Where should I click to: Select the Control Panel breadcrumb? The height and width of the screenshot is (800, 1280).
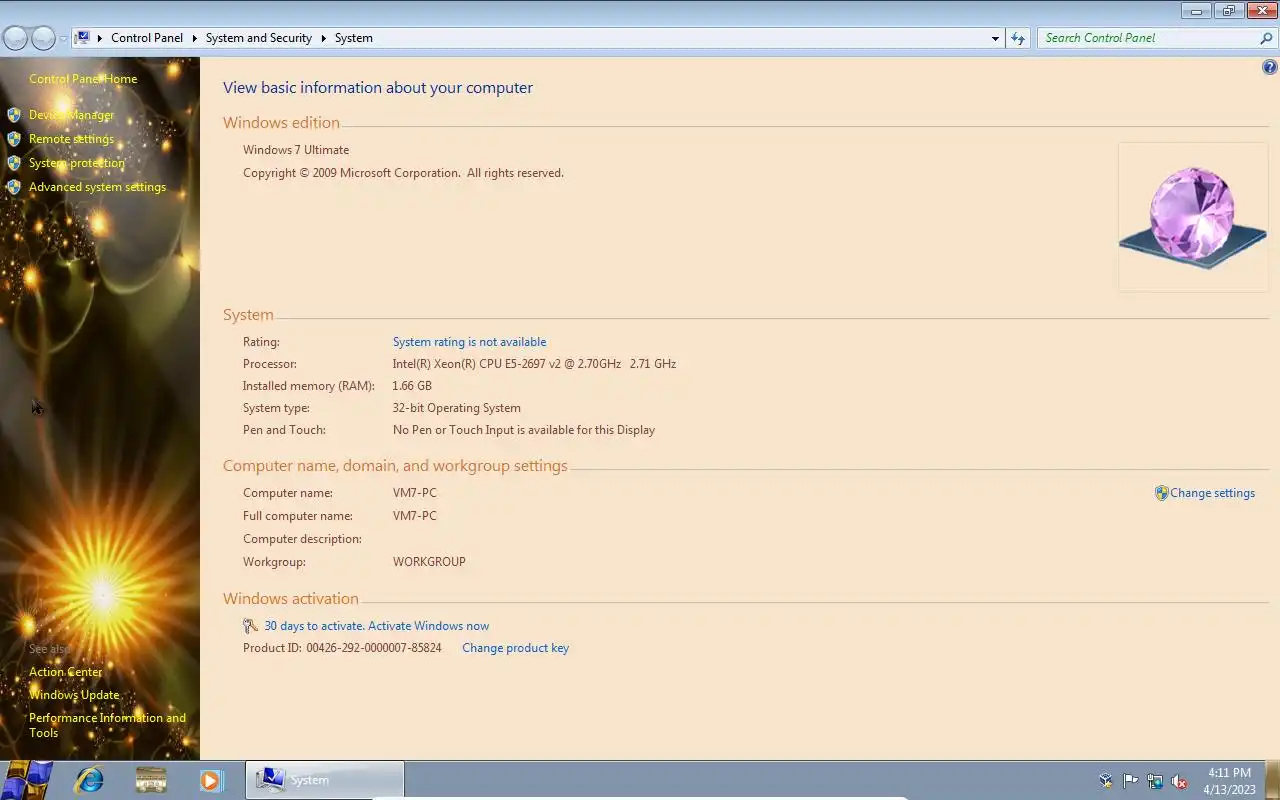(x=147, y=38)
